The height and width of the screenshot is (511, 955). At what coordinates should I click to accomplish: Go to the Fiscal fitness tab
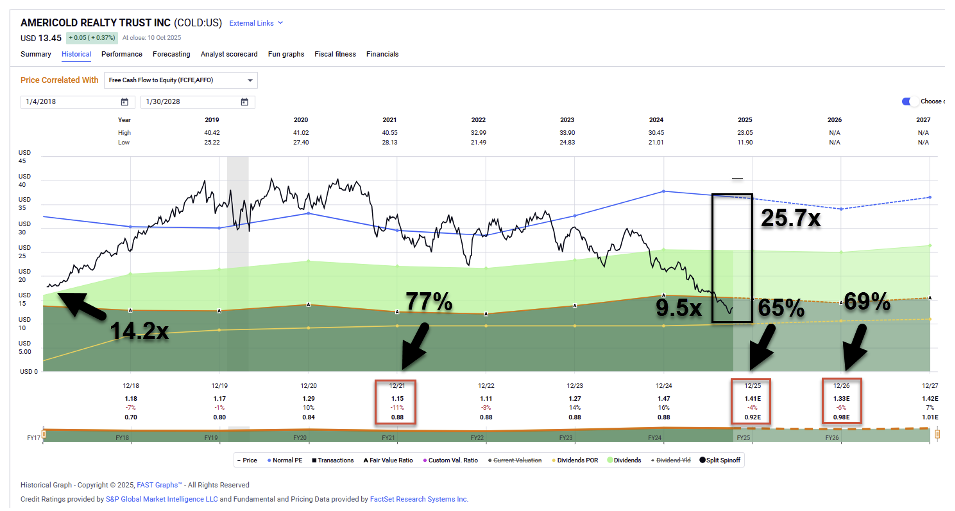click(x=335, y=54)
